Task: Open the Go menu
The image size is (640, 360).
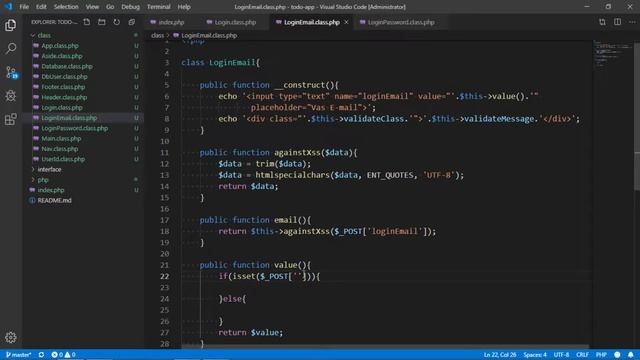Action: (110, 7)
